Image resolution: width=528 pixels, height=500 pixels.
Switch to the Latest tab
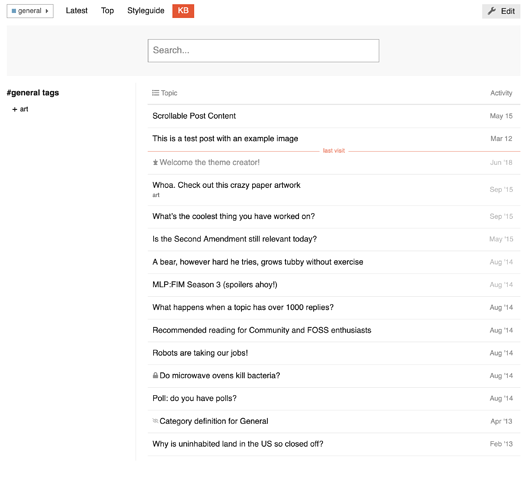click(x=76, y=11)
